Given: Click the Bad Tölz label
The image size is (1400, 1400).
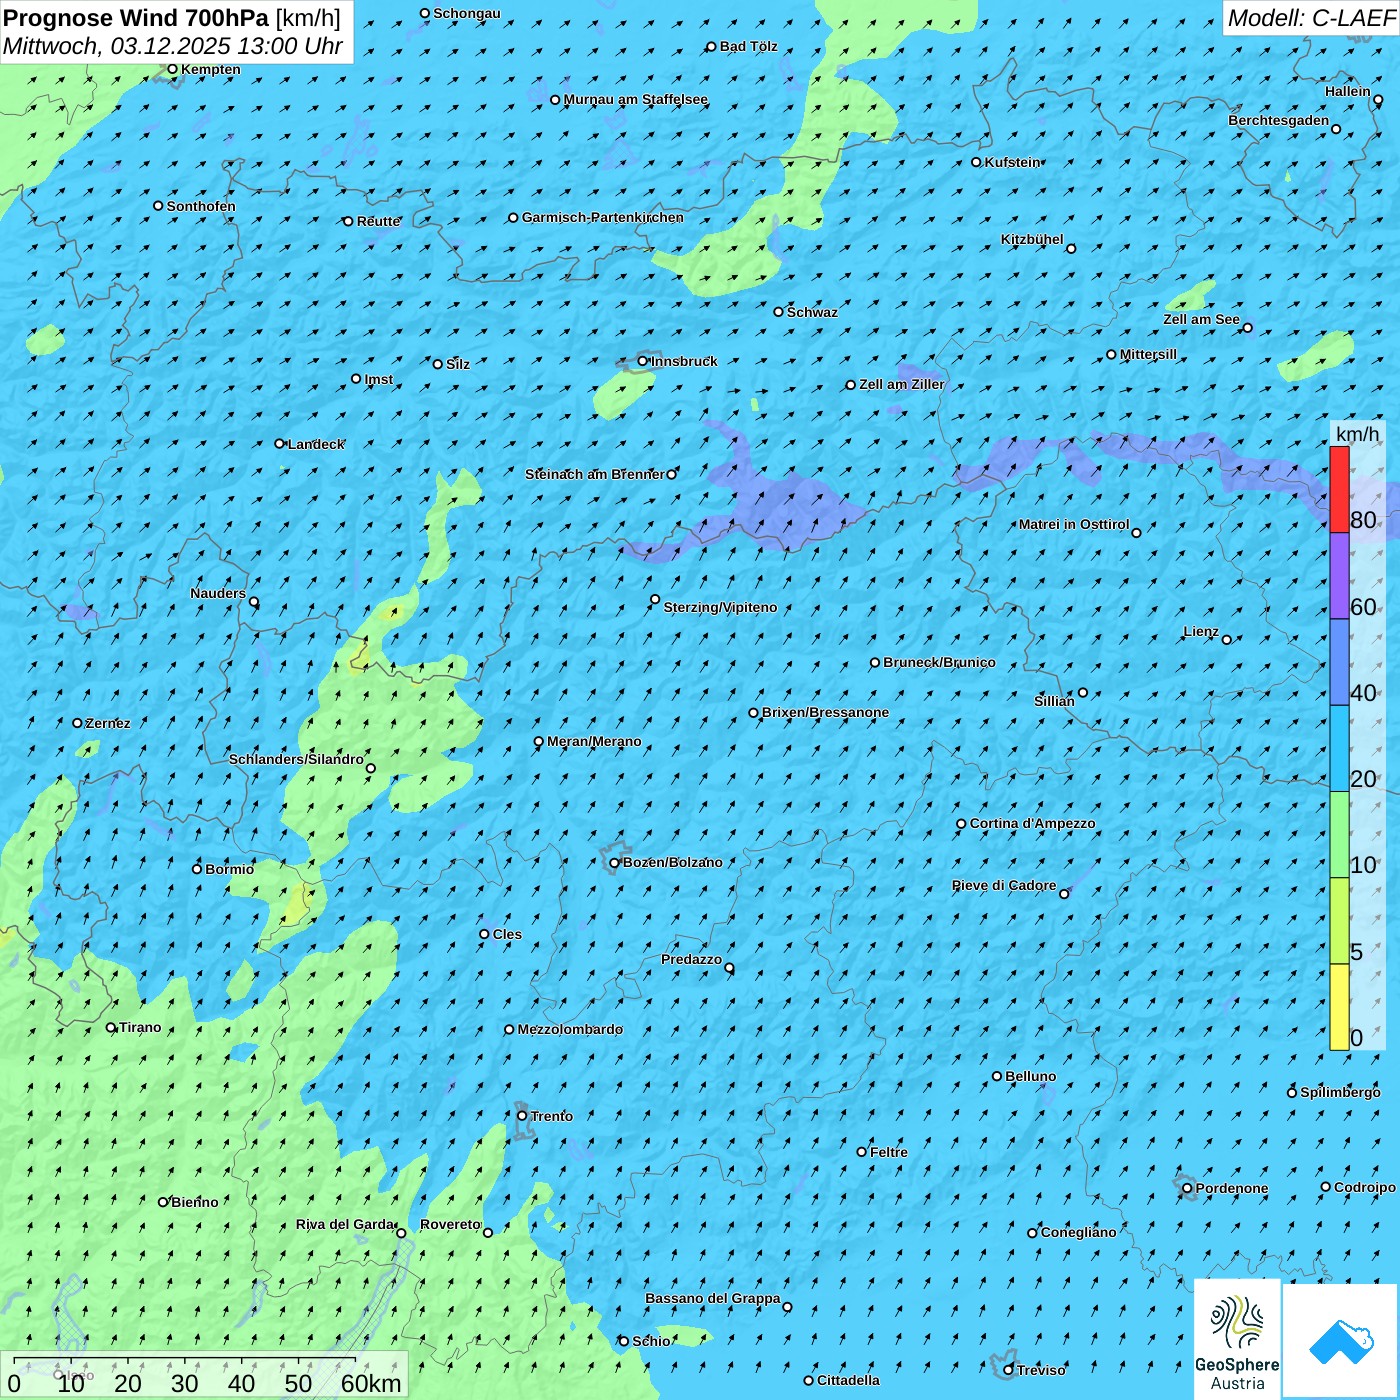Looking at the screenshot, I should coord(748,46).
